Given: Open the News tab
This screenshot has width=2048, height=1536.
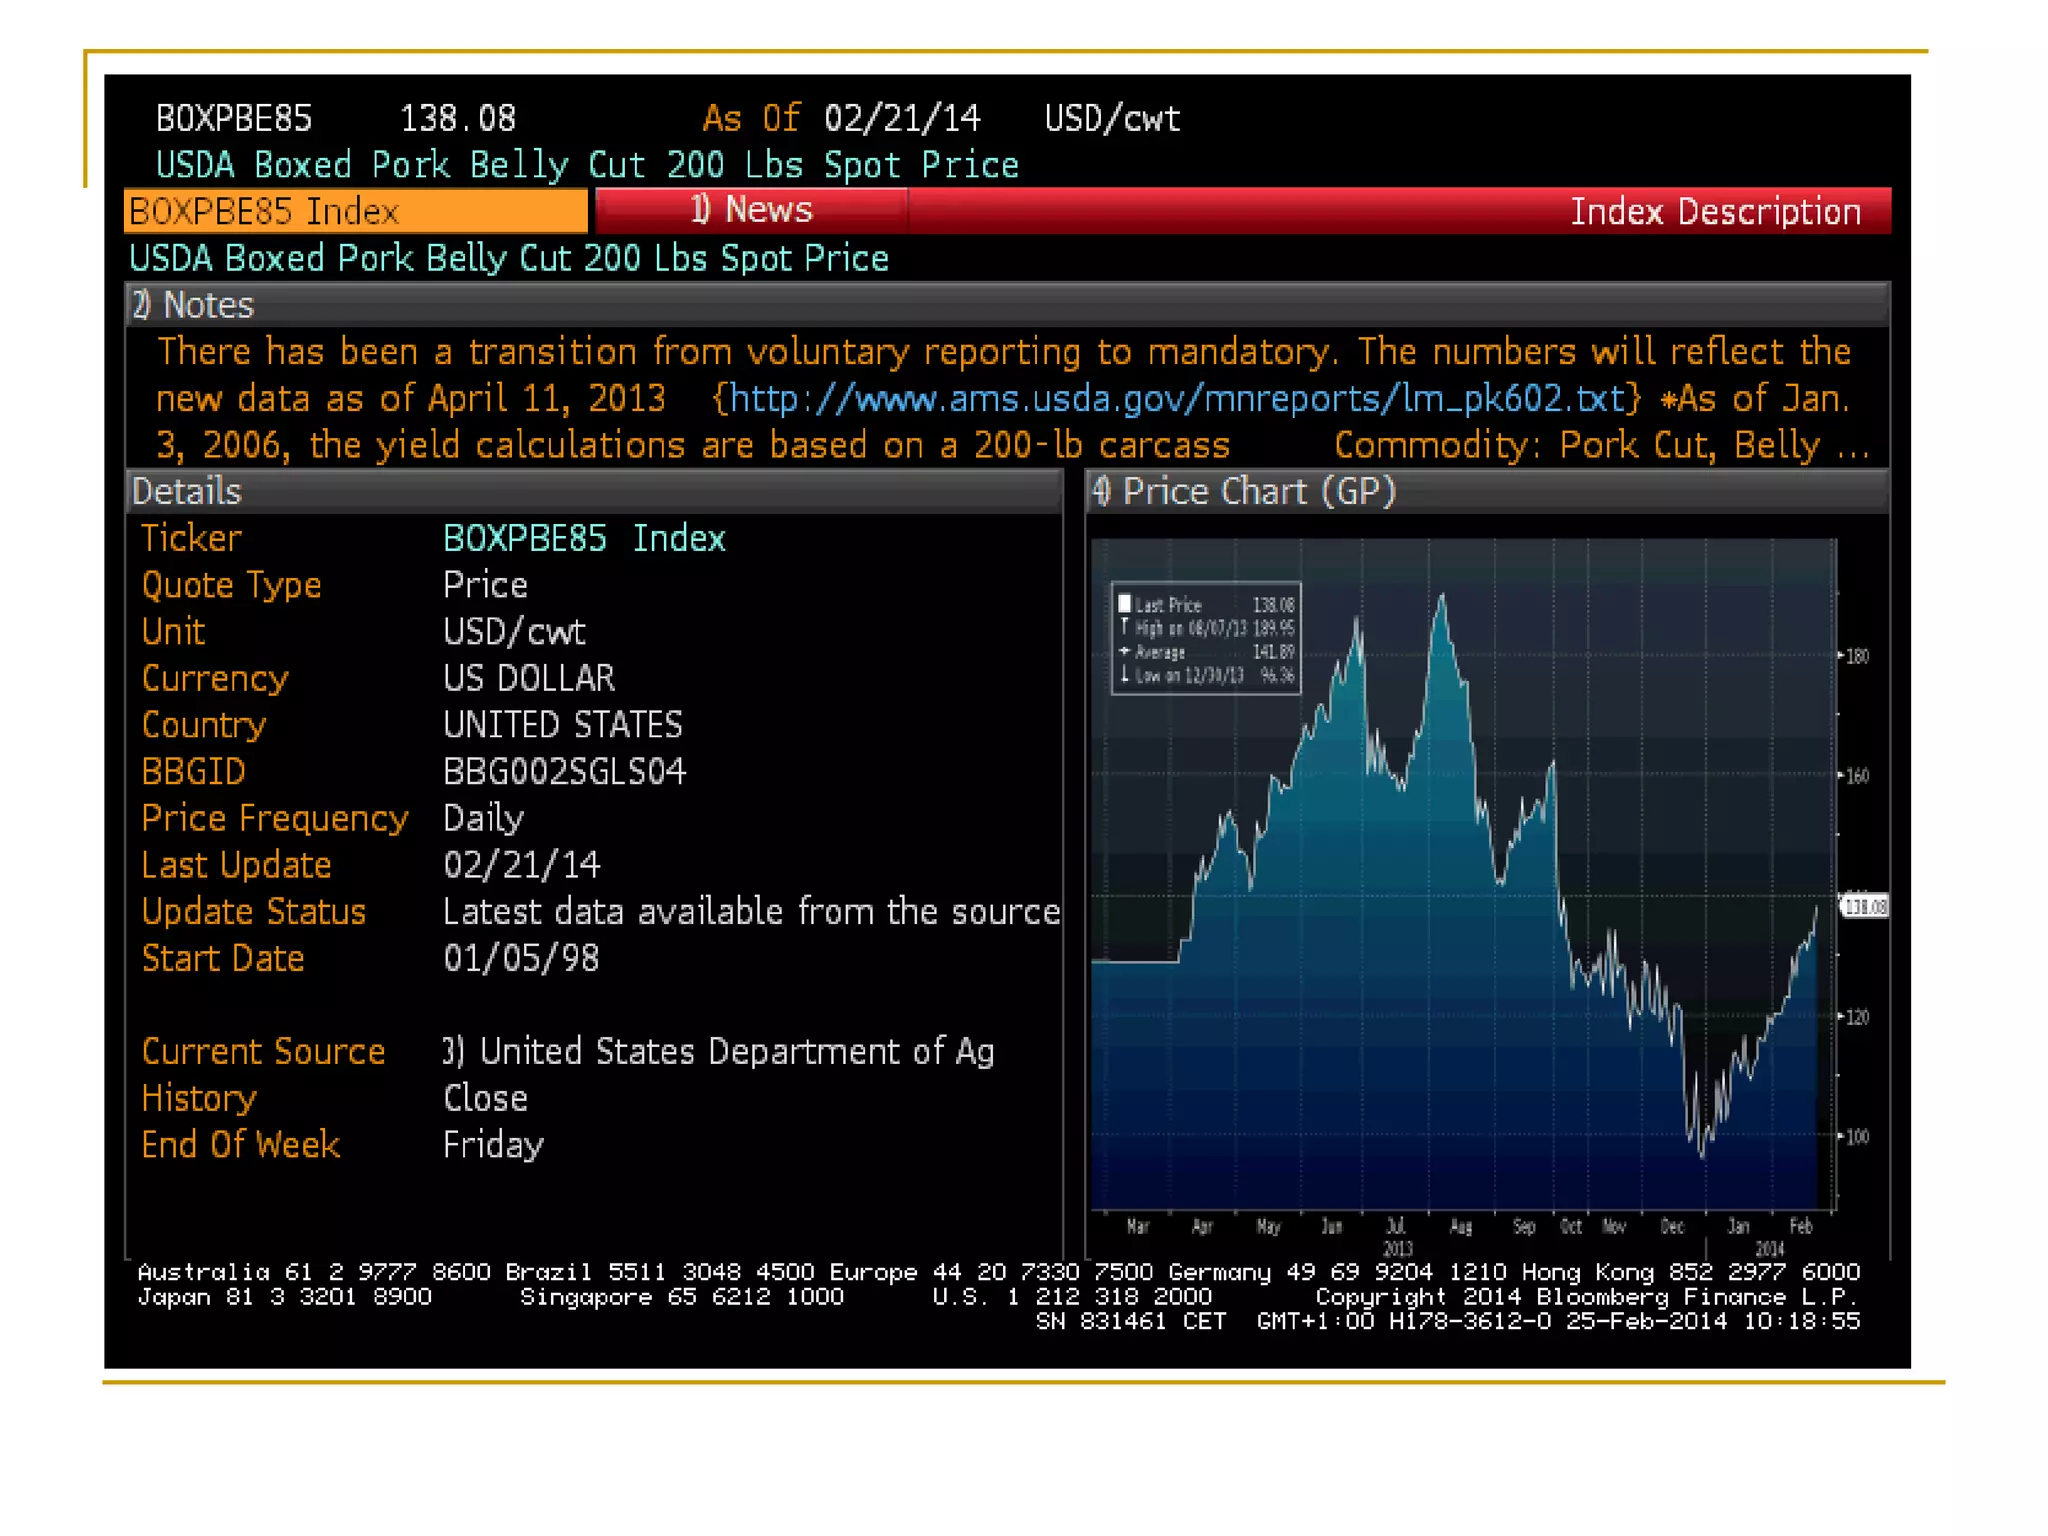Looking at the screenshot, I should (752, 210).
